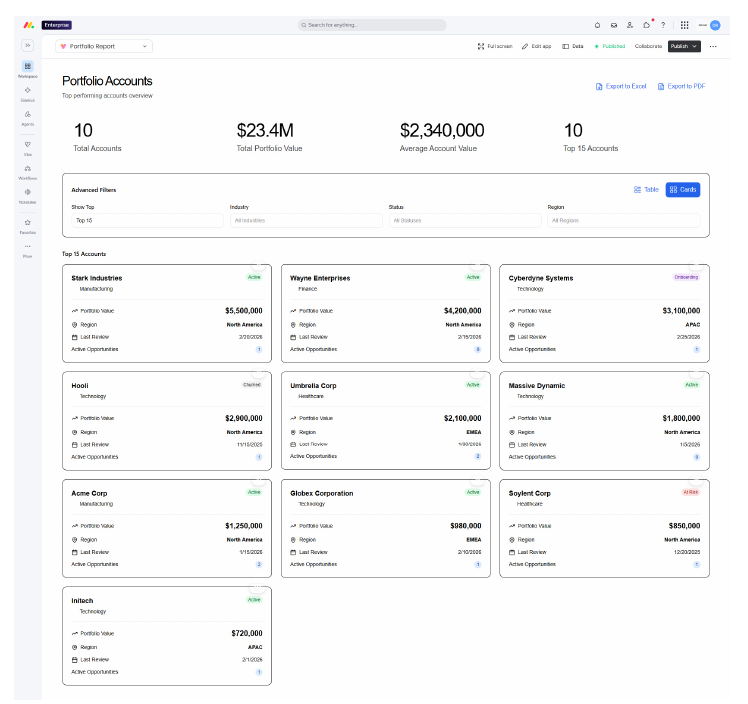This screenshot has width=748, height=704.
Task: Open the user profile avatar
Action: coord(715,25)
